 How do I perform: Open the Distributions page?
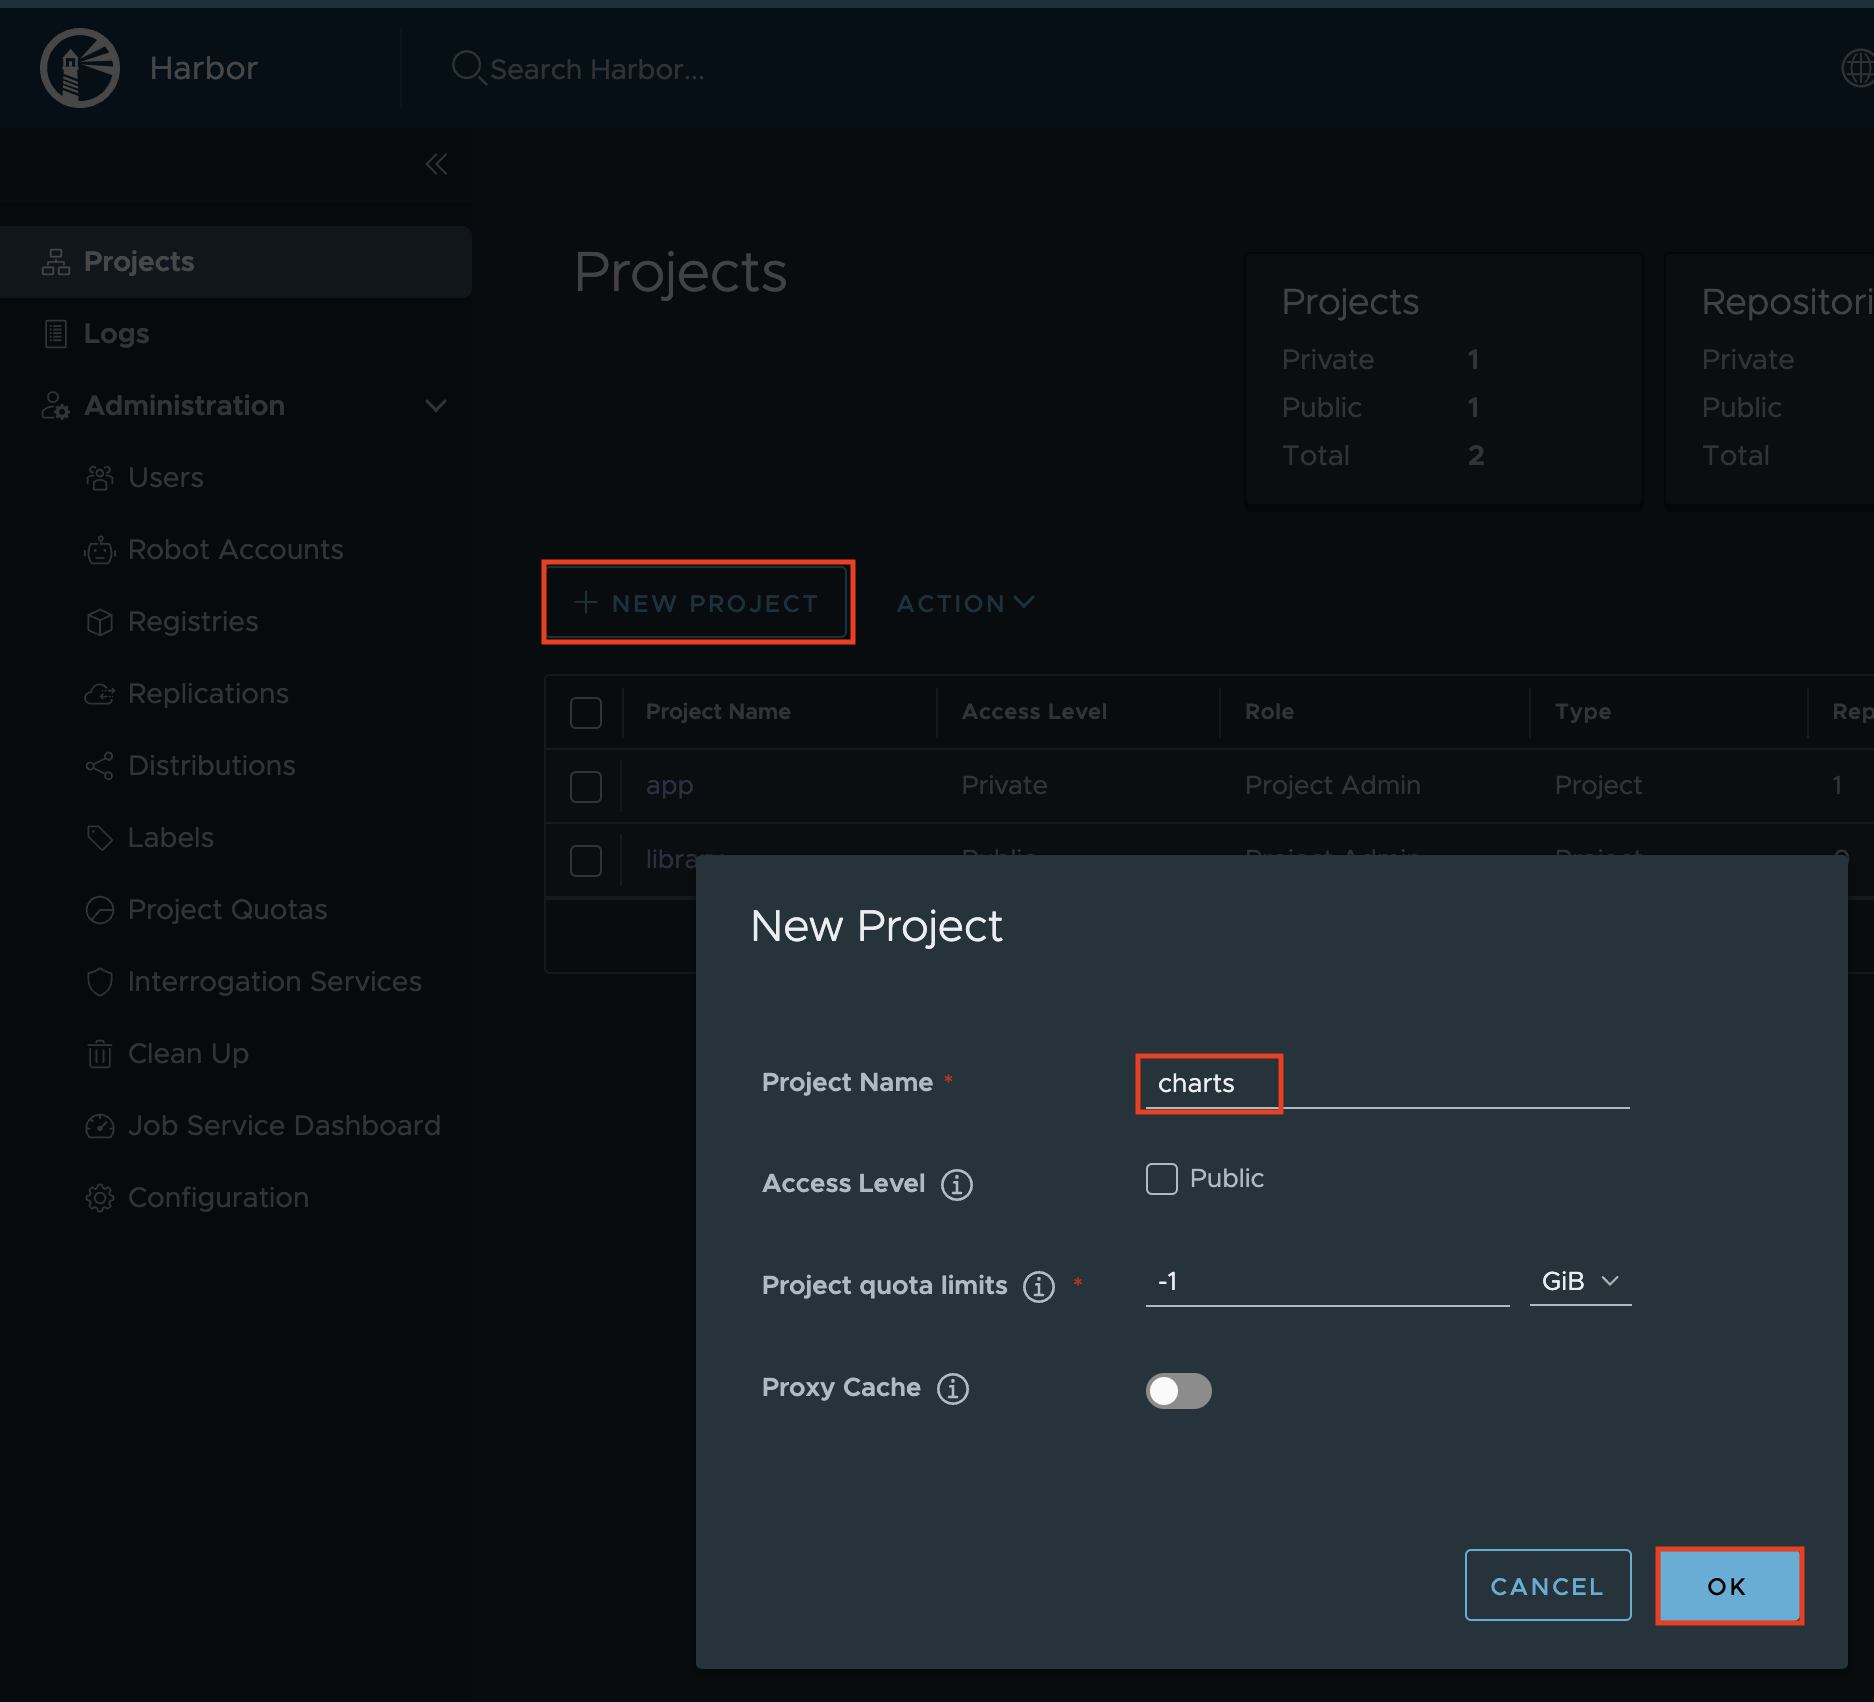(x=212, y=766)
